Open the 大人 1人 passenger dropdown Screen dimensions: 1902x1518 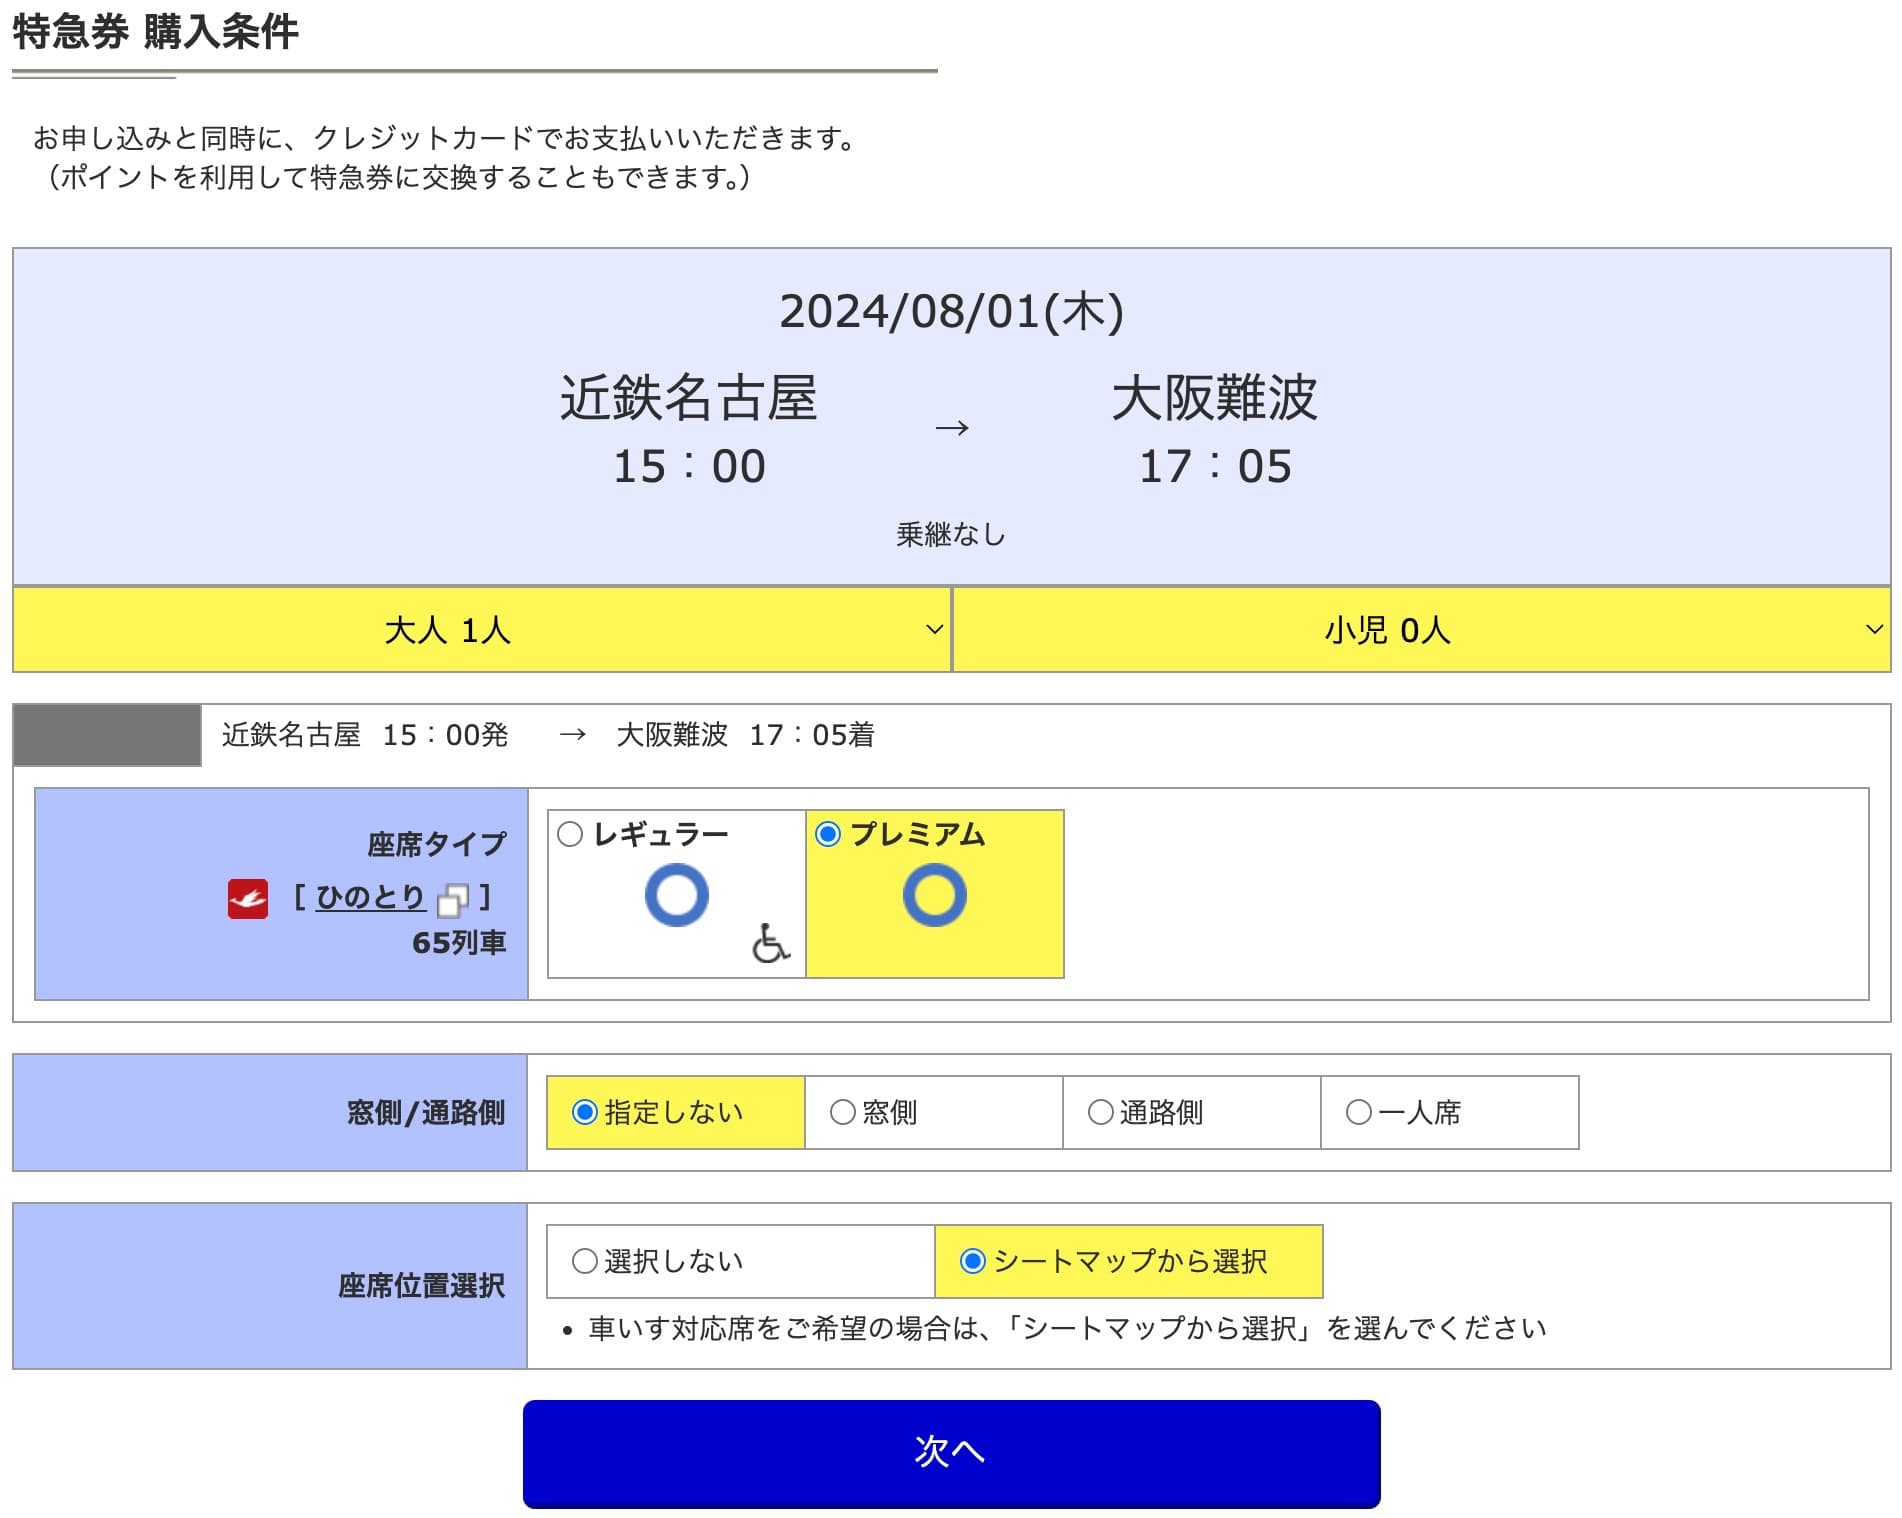pyautogui.click(x=481, y=629)
